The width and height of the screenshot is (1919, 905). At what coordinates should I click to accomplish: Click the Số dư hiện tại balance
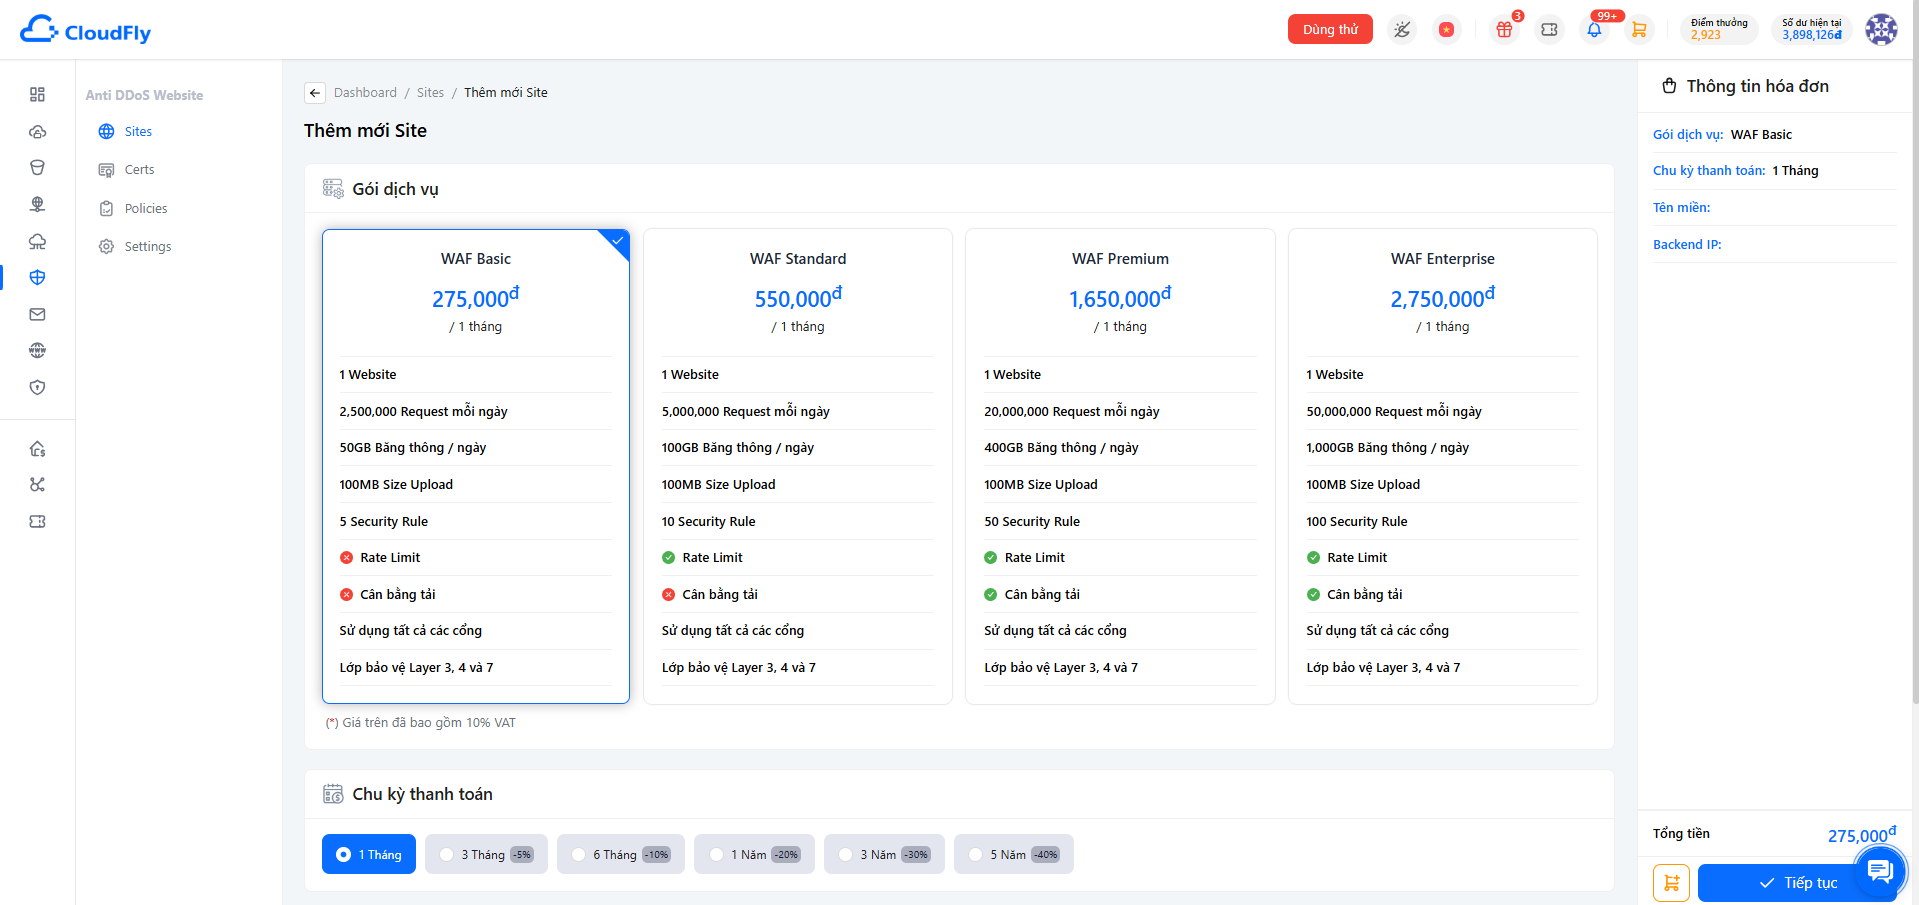coord(1811,29)
